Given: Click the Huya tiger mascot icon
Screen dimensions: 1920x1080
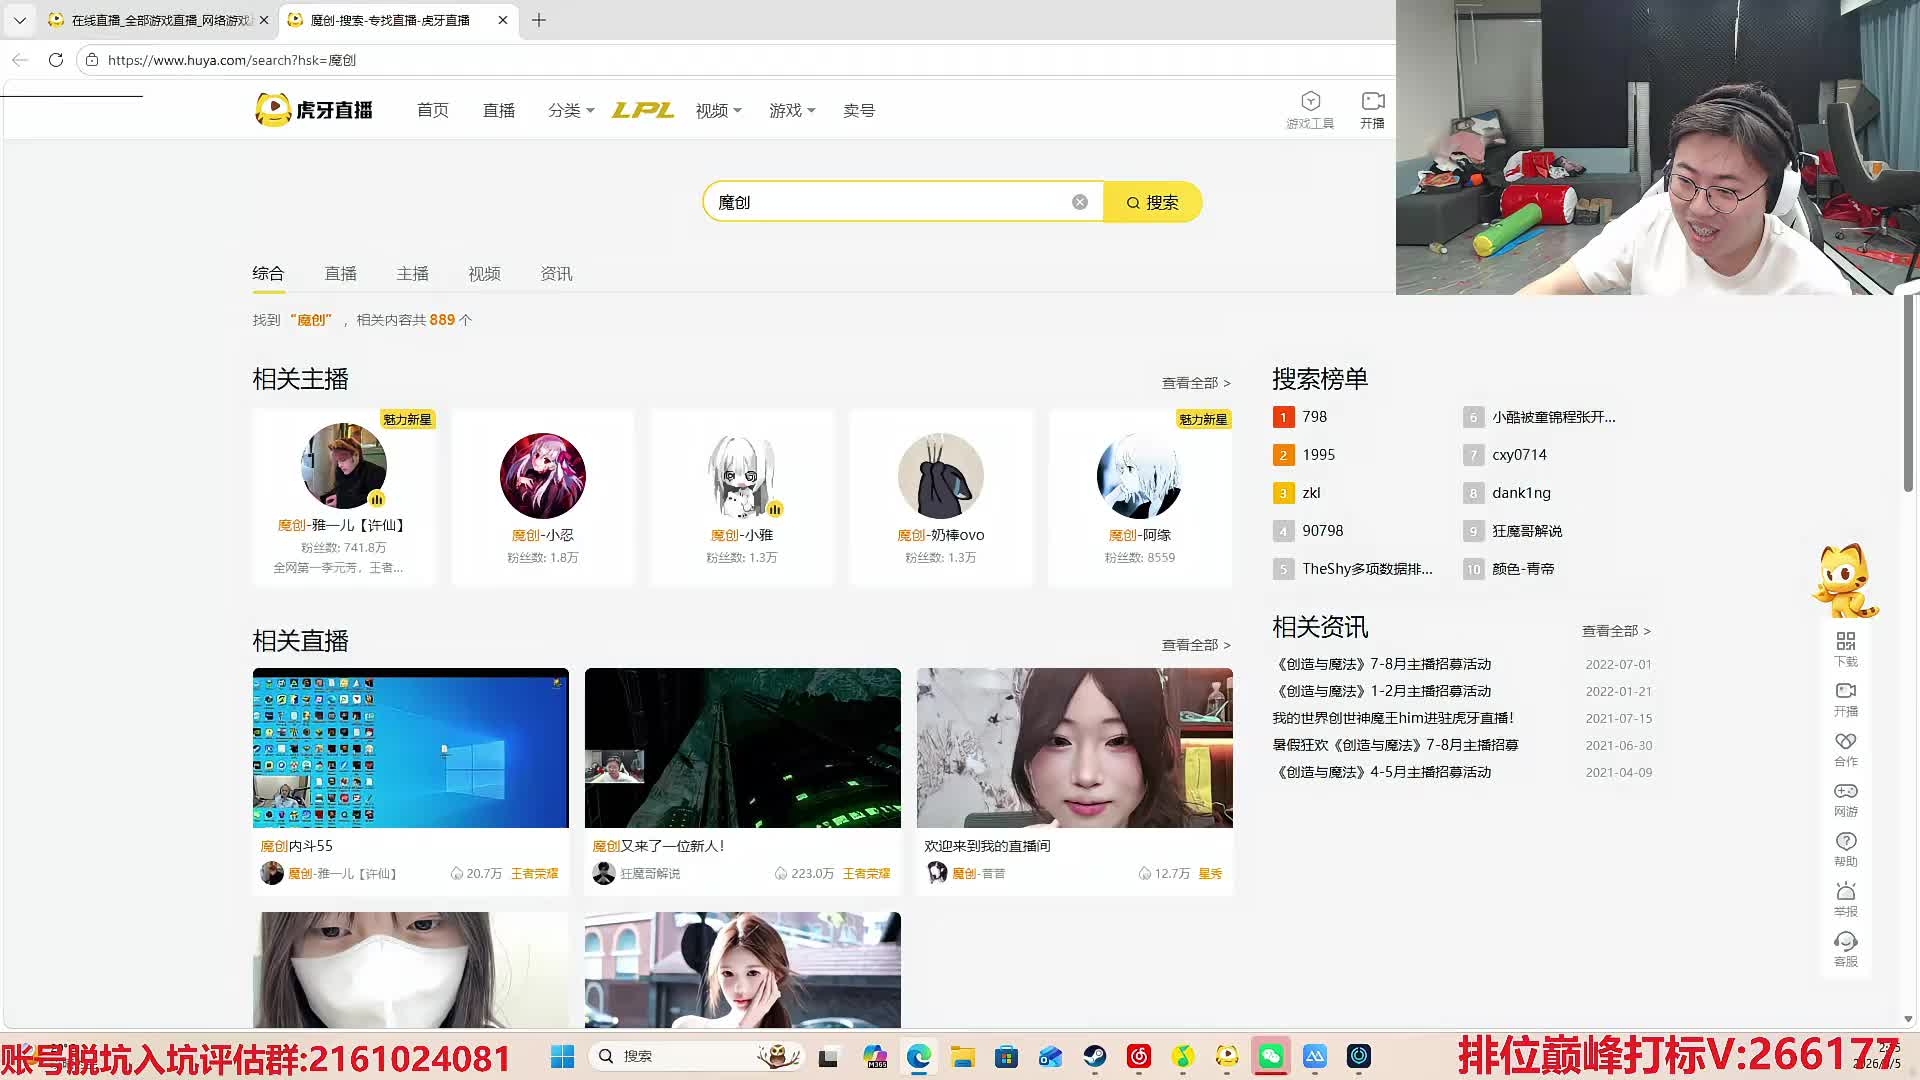Looking at the screenshot, I should tap(1845, 581).
